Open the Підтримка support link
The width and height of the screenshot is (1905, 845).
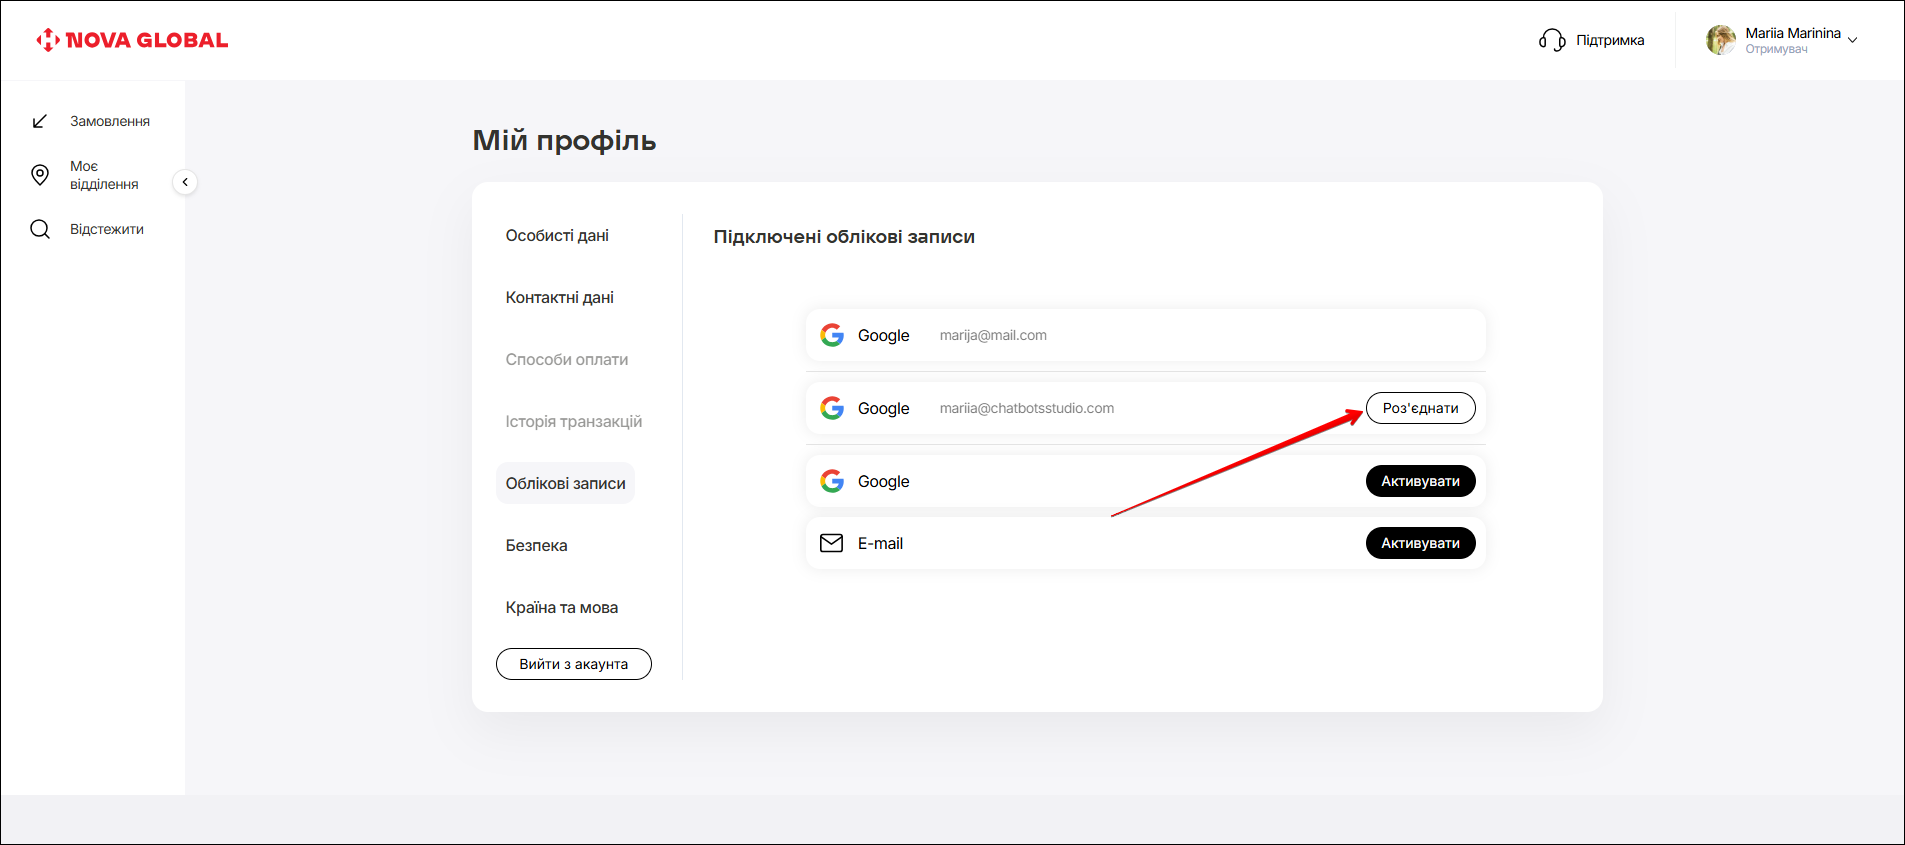pos(1609,40)
